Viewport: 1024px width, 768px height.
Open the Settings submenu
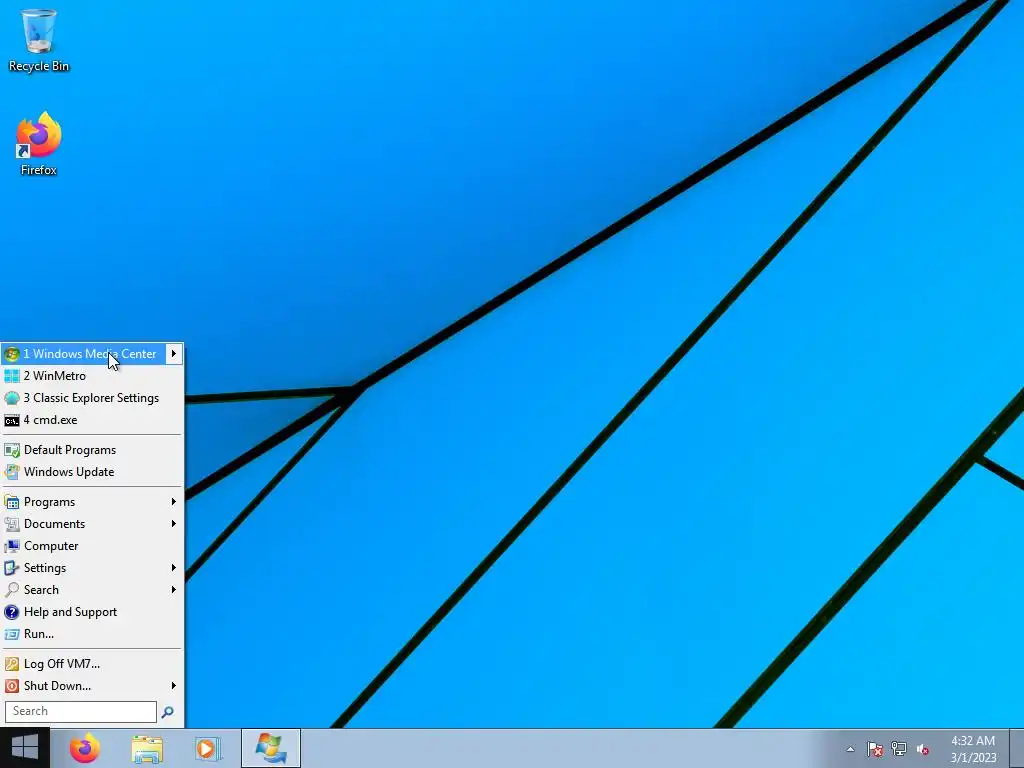(x=92, y=568)
